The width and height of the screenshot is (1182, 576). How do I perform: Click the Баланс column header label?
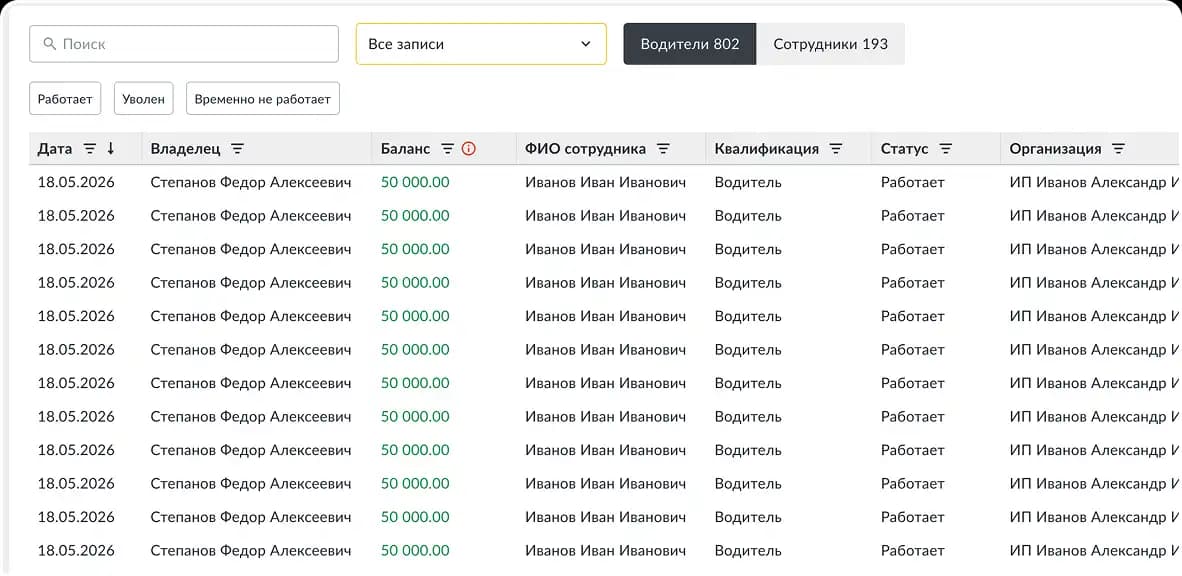tap(406, 149)
